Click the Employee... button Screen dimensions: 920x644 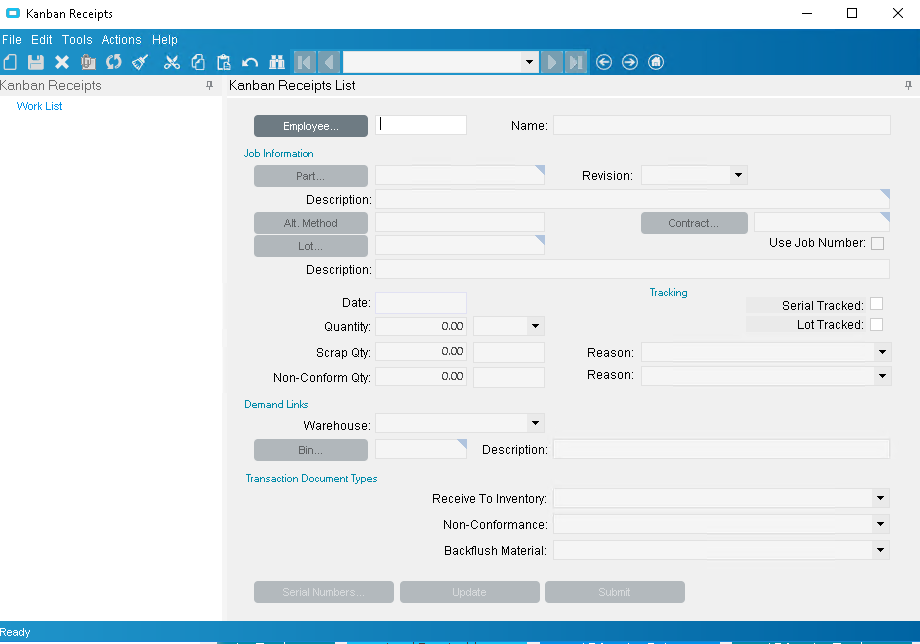pos(311,126)
